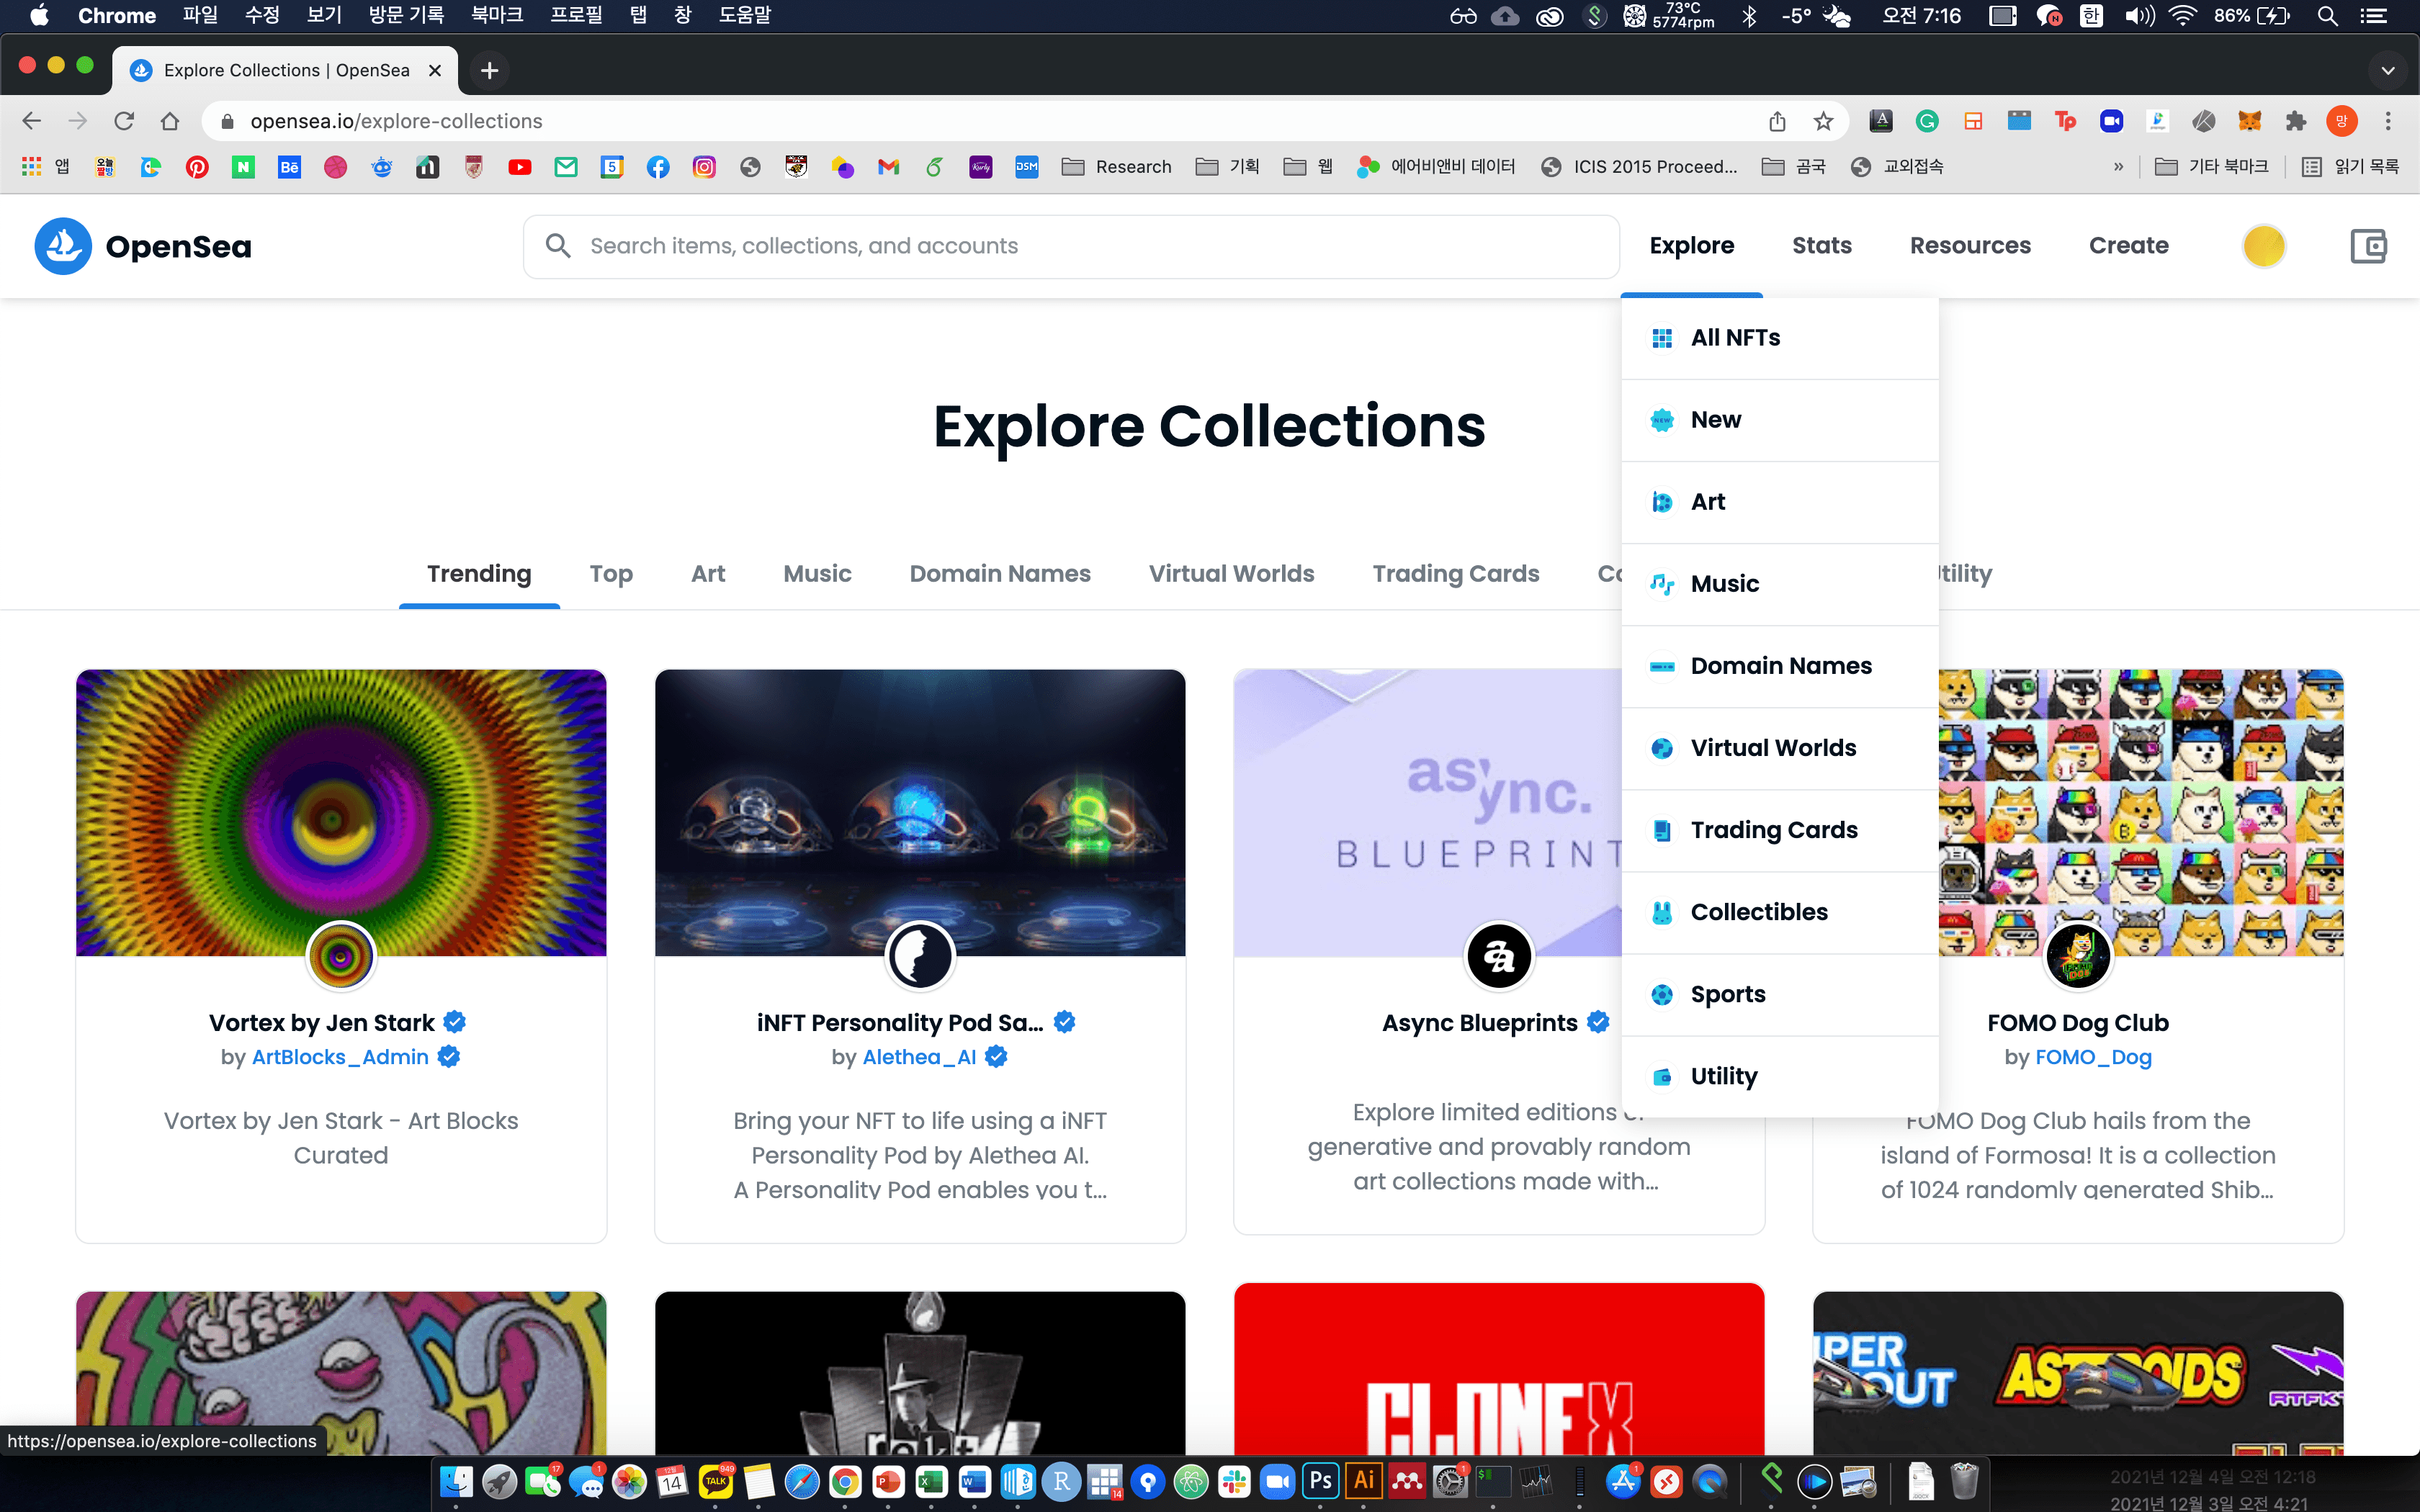
Task: Click the OpenSea logo icon
Action: point(63,246)
